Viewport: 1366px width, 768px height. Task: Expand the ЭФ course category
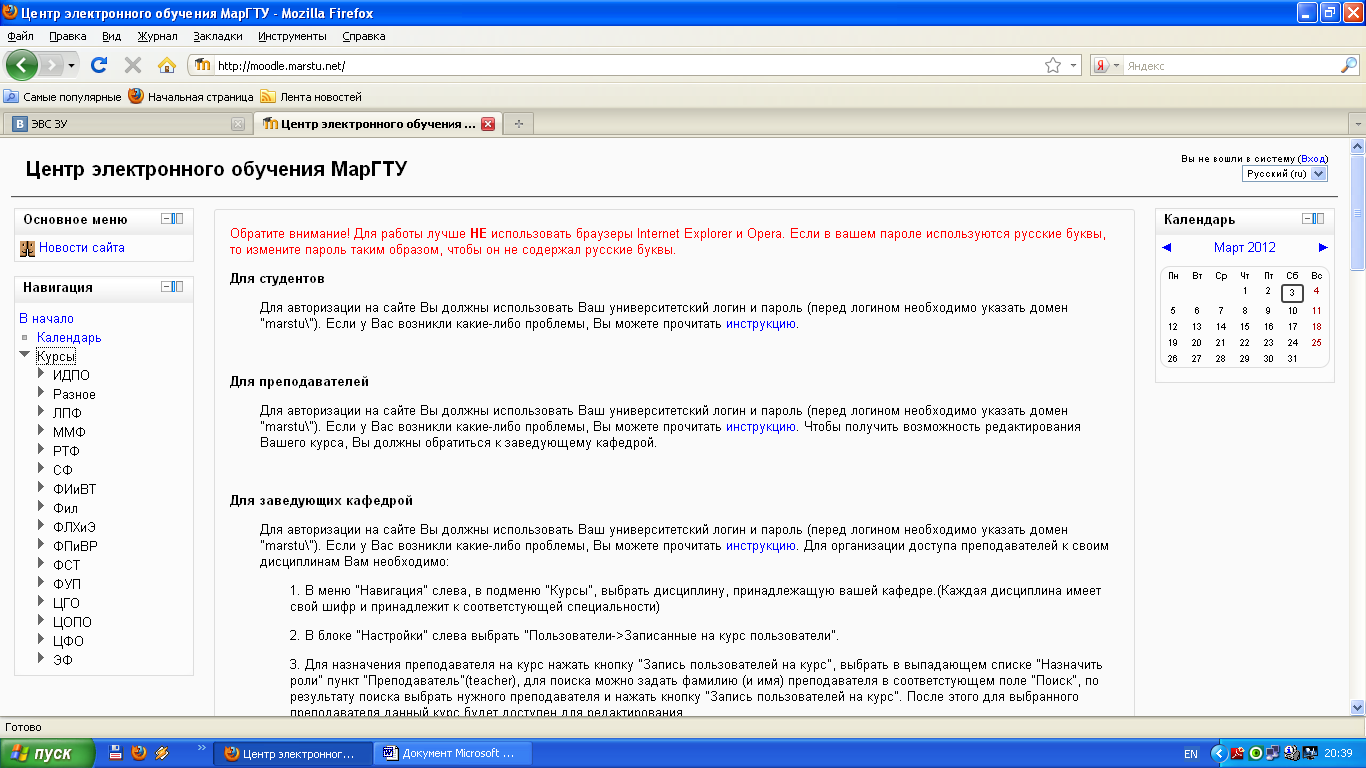pos(42,659)
